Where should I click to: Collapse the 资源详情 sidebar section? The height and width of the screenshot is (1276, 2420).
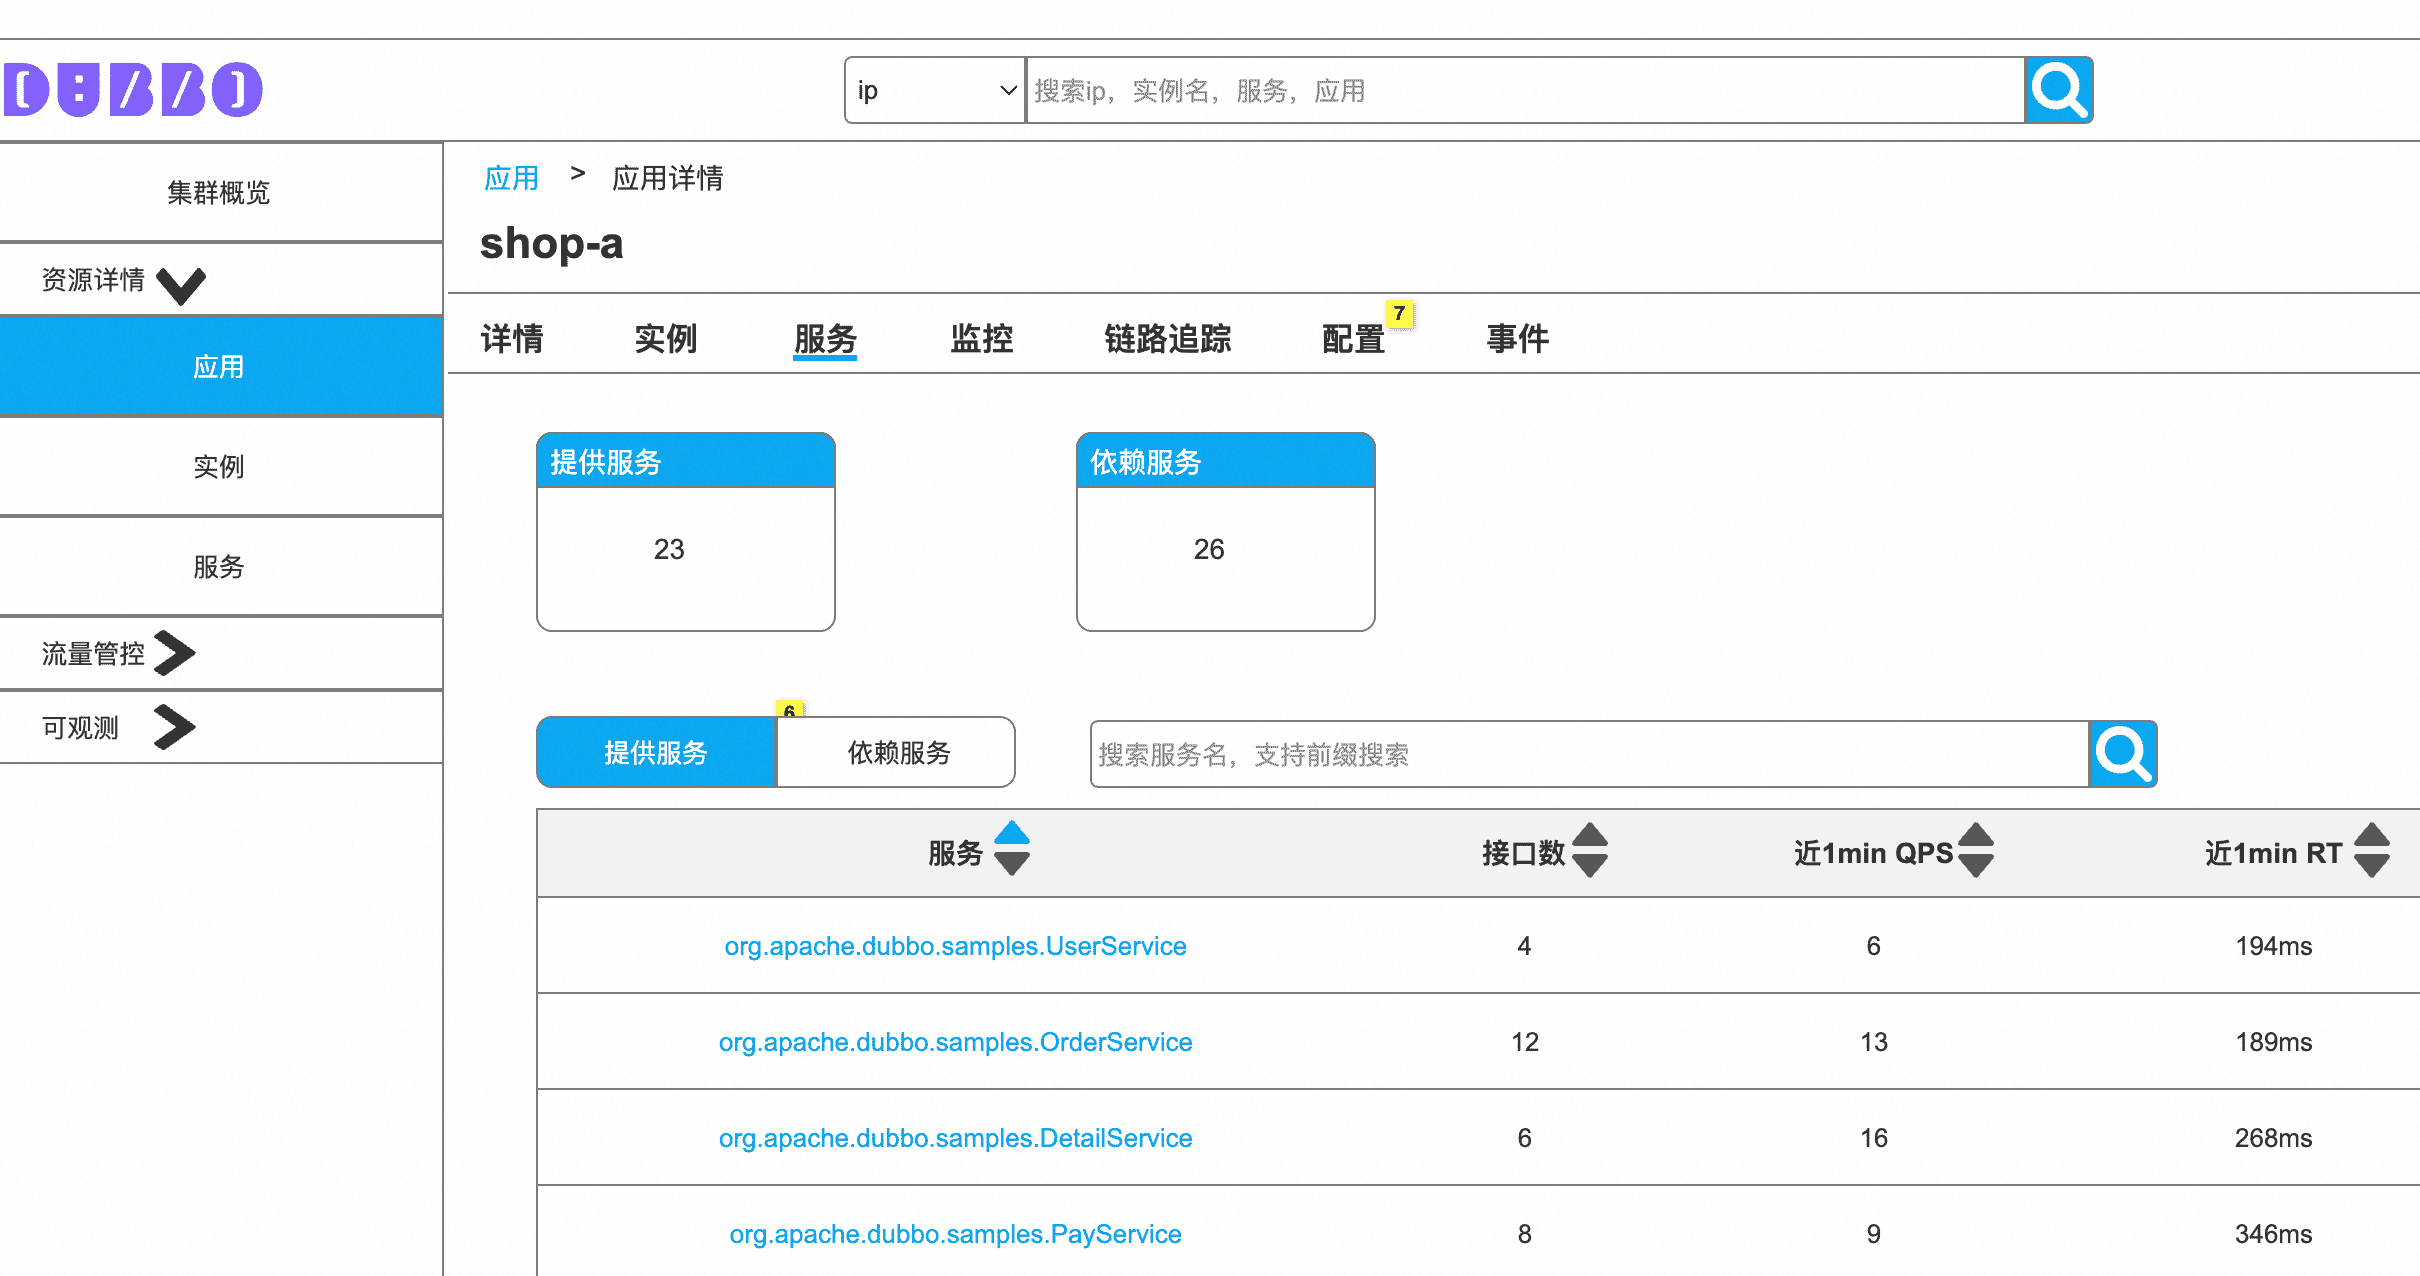[x=182, y=283]
